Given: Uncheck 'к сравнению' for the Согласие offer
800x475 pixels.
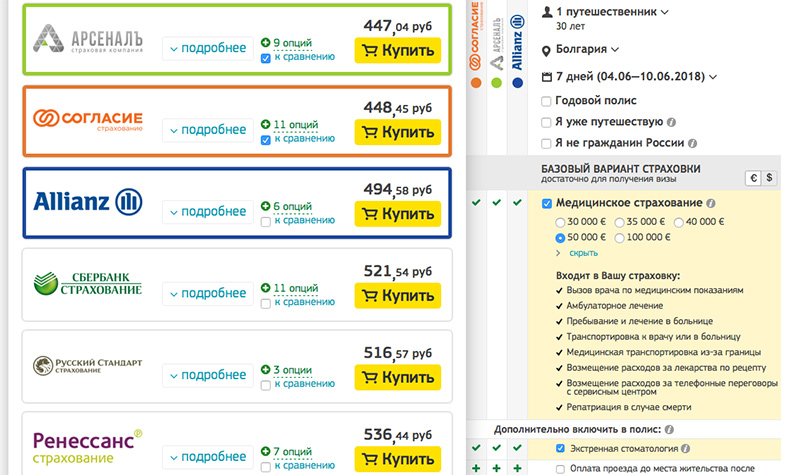Looking at the screenshot, I should [265, 140].
